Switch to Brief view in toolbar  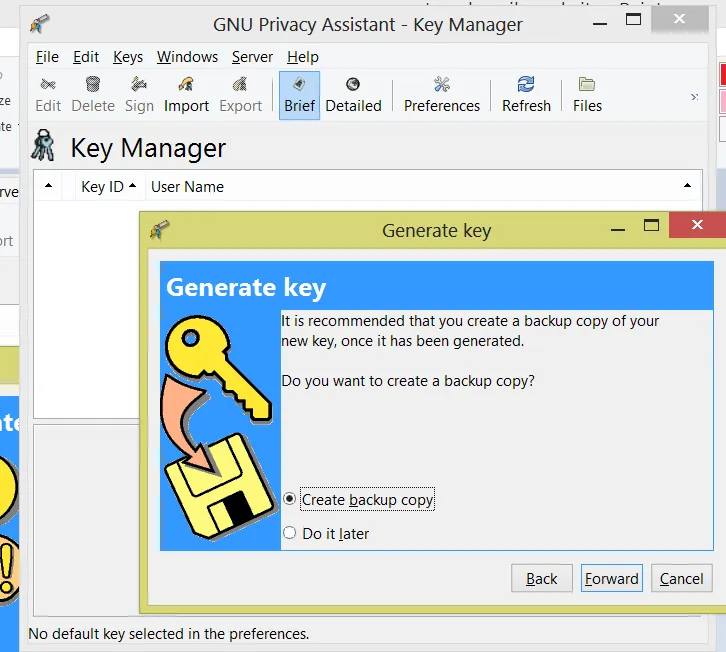[299, 95]
